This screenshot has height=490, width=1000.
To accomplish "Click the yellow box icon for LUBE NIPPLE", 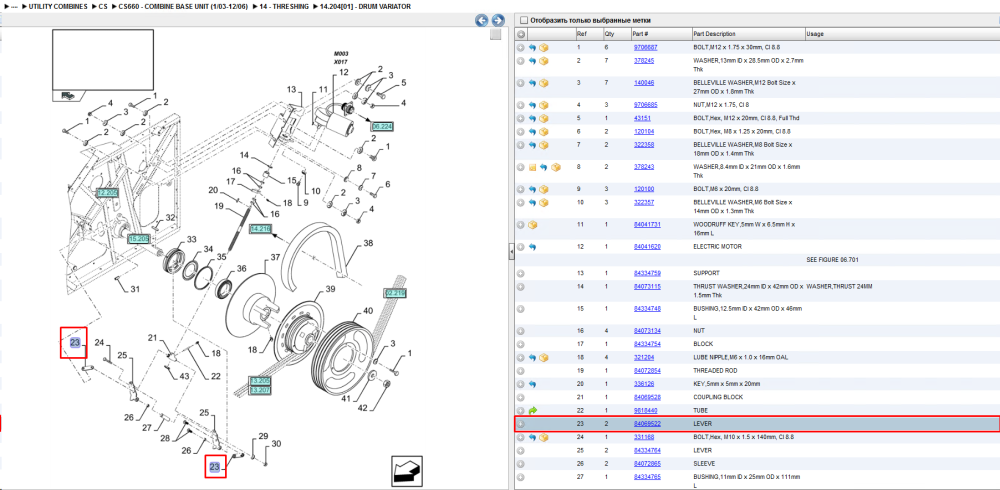I will coord(544,357).
